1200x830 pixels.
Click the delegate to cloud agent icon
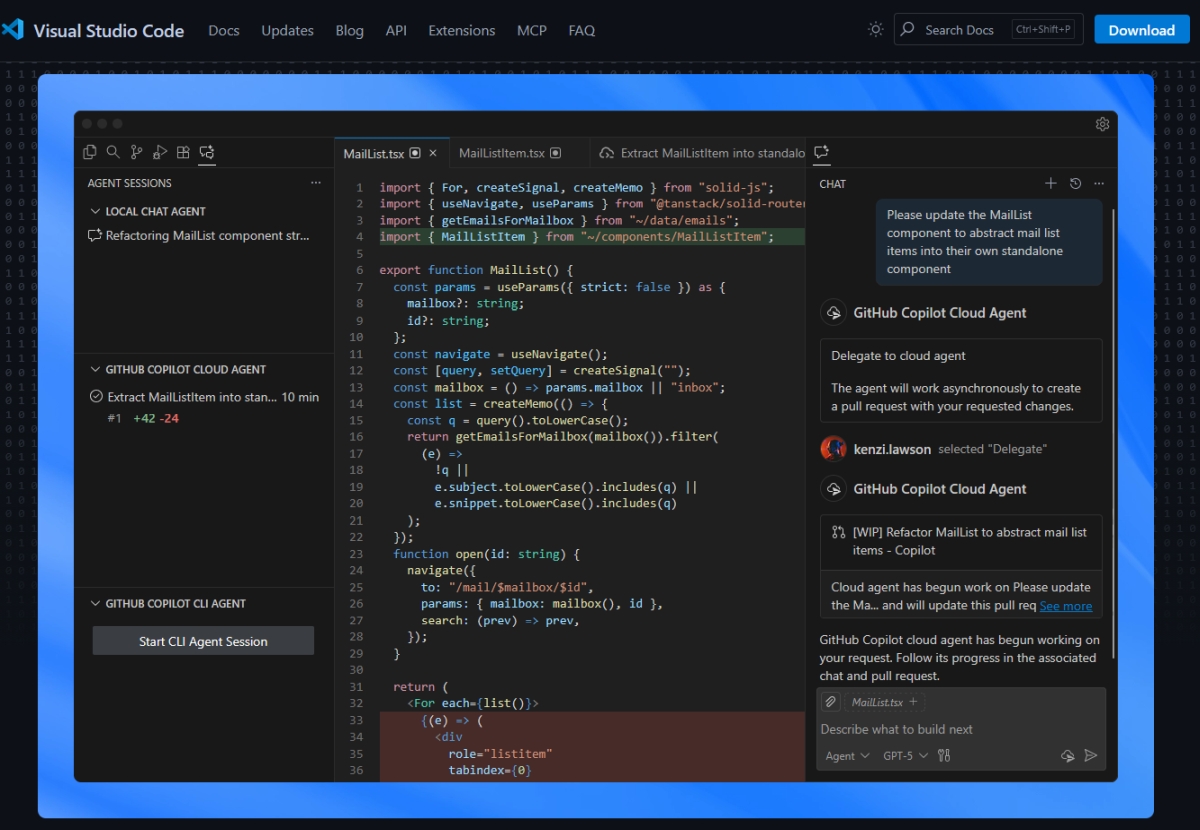tap(1067, 756)
